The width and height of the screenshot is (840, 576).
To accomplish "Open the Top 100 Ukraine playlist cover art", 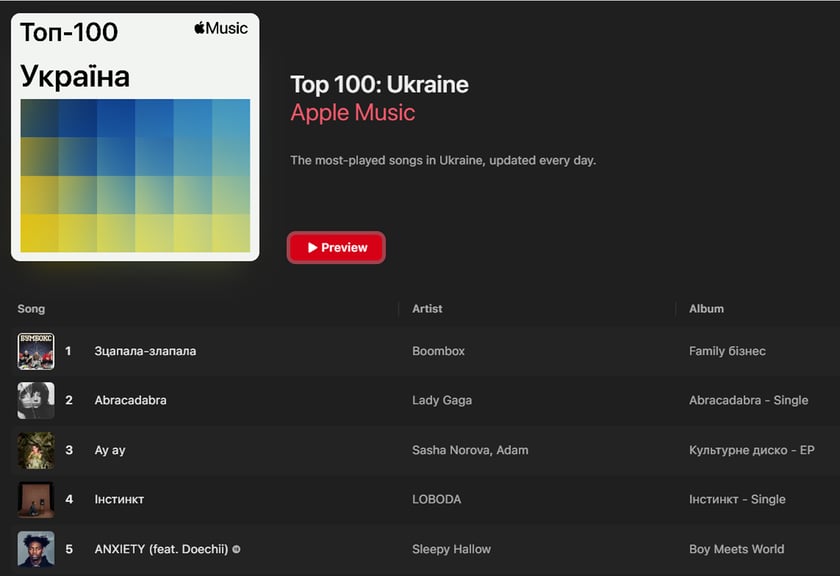I will coord(135,137).
